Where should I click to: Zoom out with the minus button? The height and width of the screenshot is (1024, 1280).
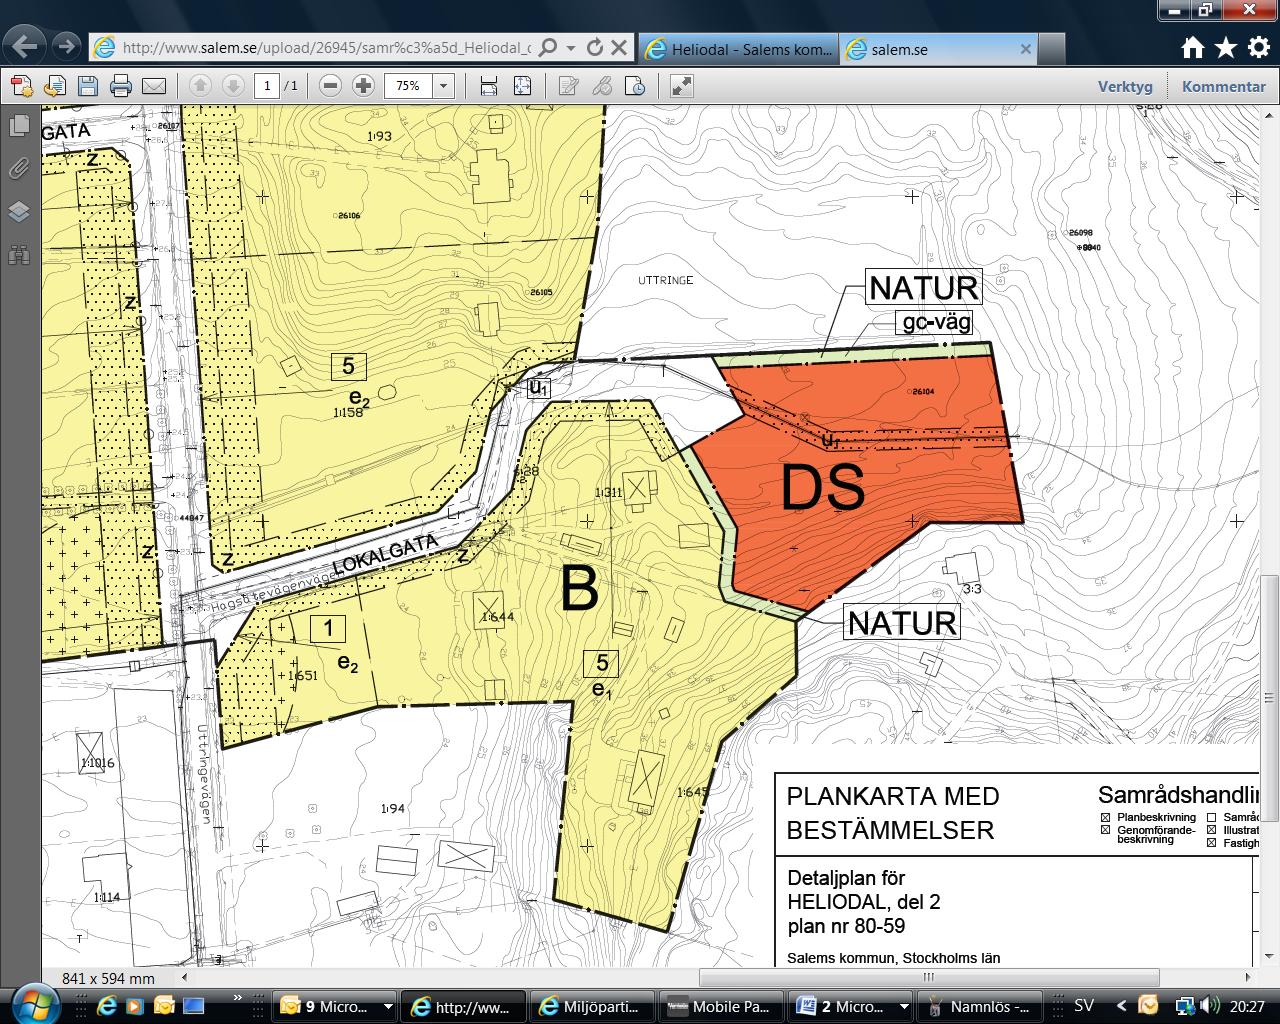(331, 86)
